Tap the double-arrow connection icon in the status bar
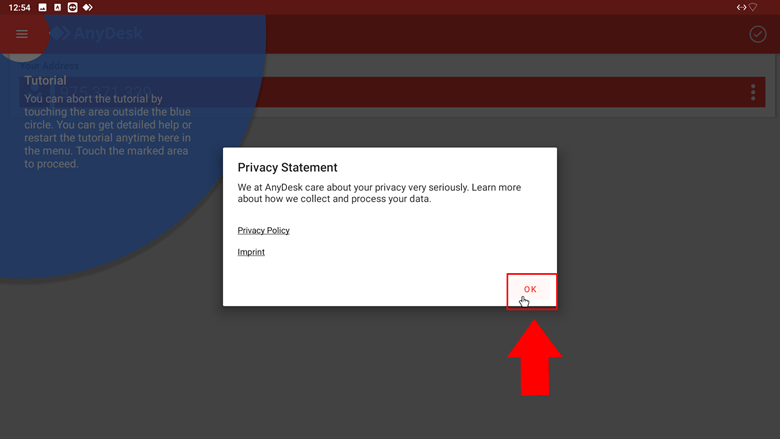780x439 pixels. pos(741,7)
